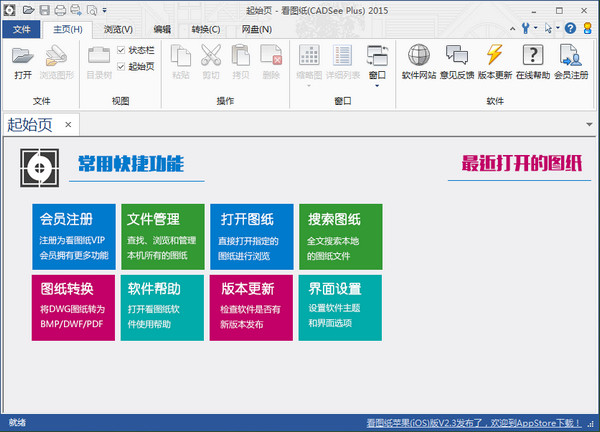This screenshot has height=432, width=600.
Task: Open the 软件网站 globe icon
Action: click(x=420, y=60)
